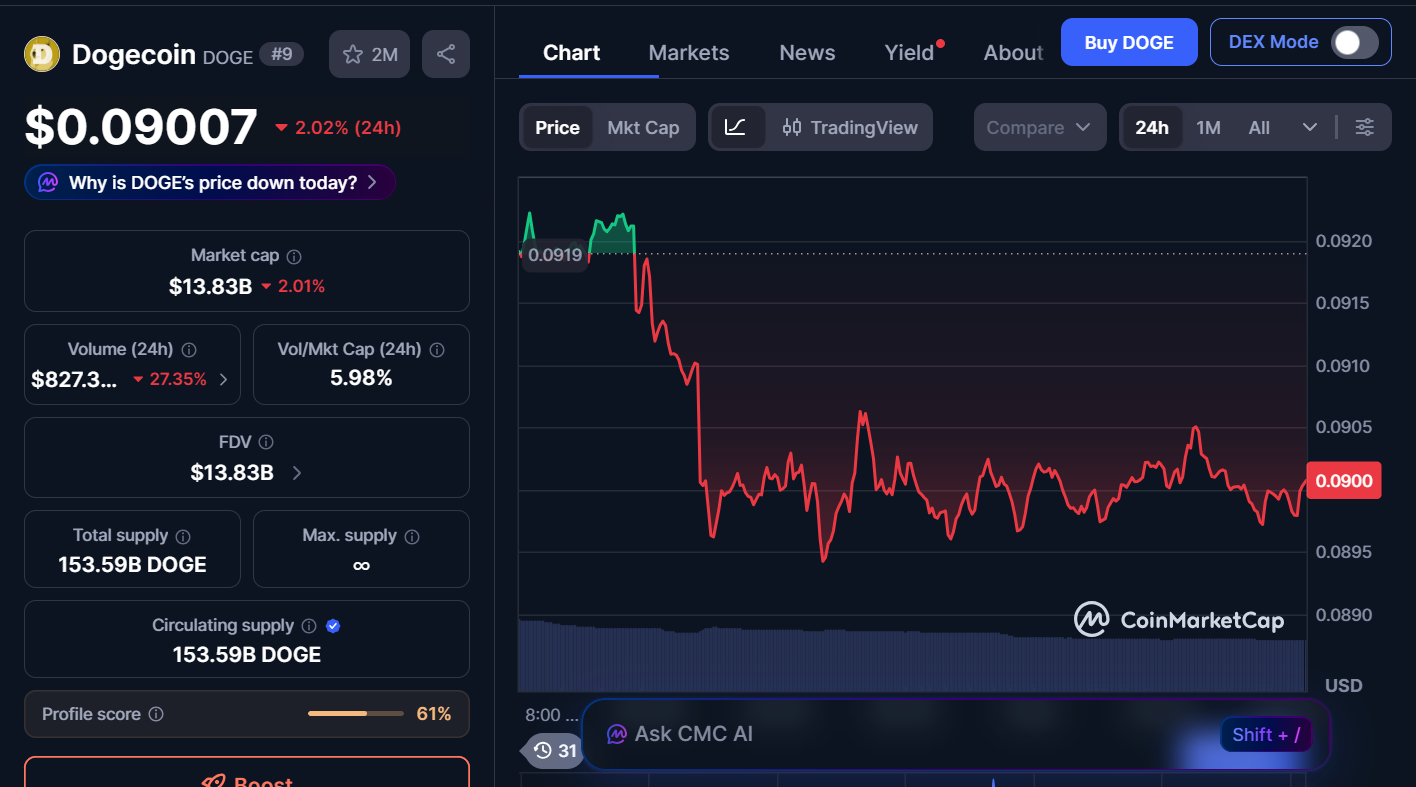
Task: Click the Buy DOGE button
Action: coord(1129,42)
